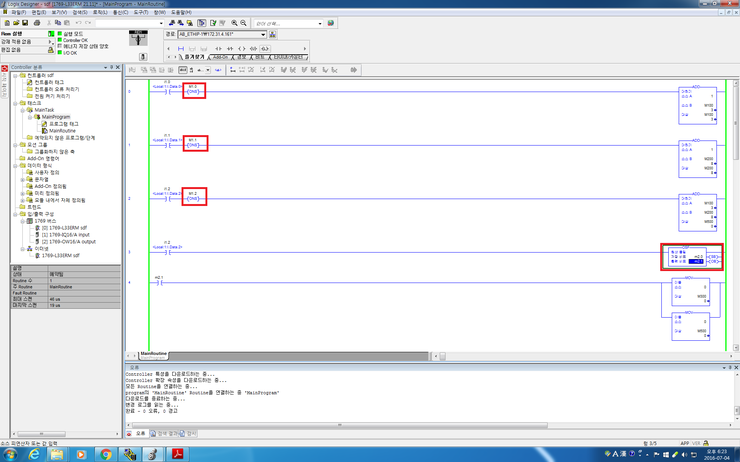
Task: Open Internet Explorer from the taskbar
Action: 34,454
